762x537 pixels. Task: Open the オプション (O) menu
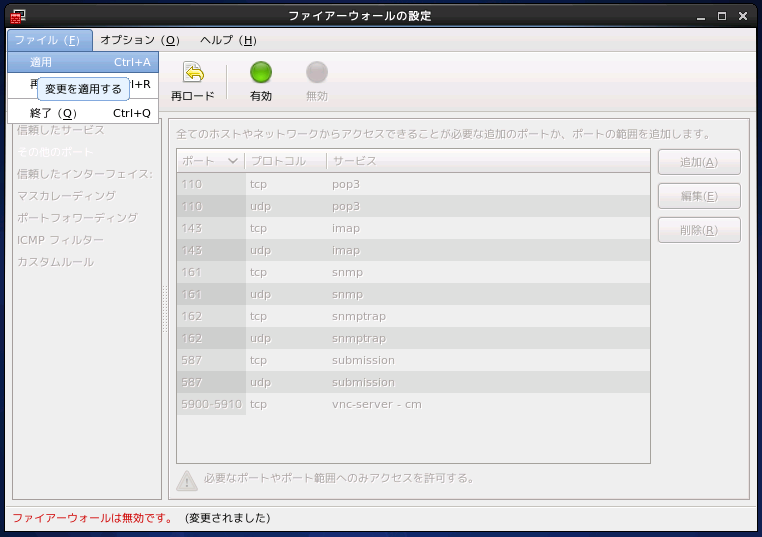pyautogui.click(x=140, y=40)
